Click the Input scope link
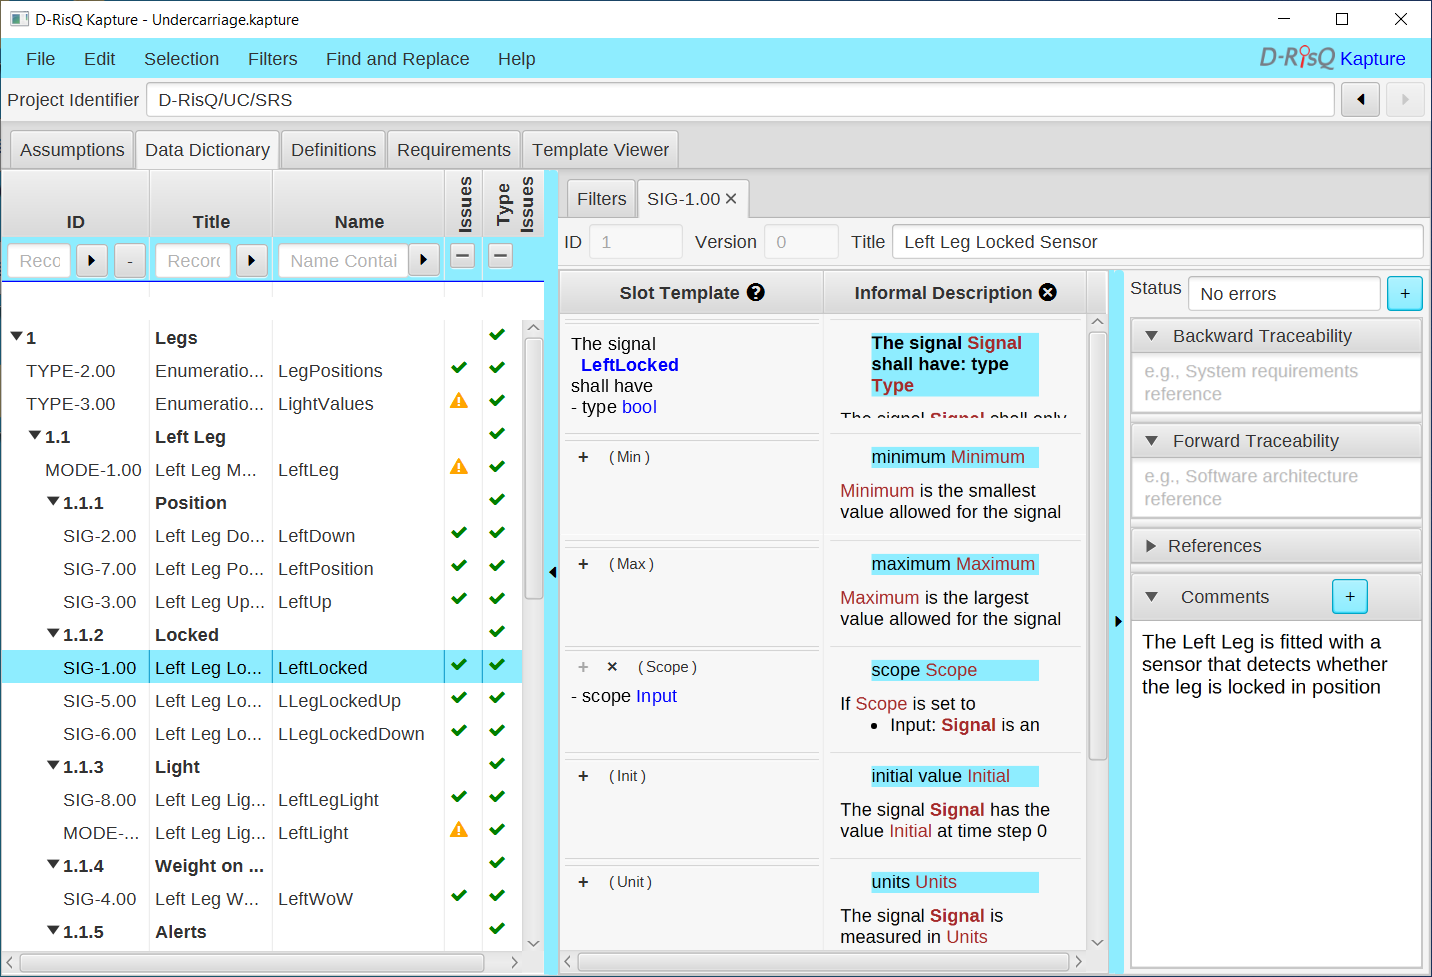The width and height of the screenshot is (1432, 977). [656, 696]
